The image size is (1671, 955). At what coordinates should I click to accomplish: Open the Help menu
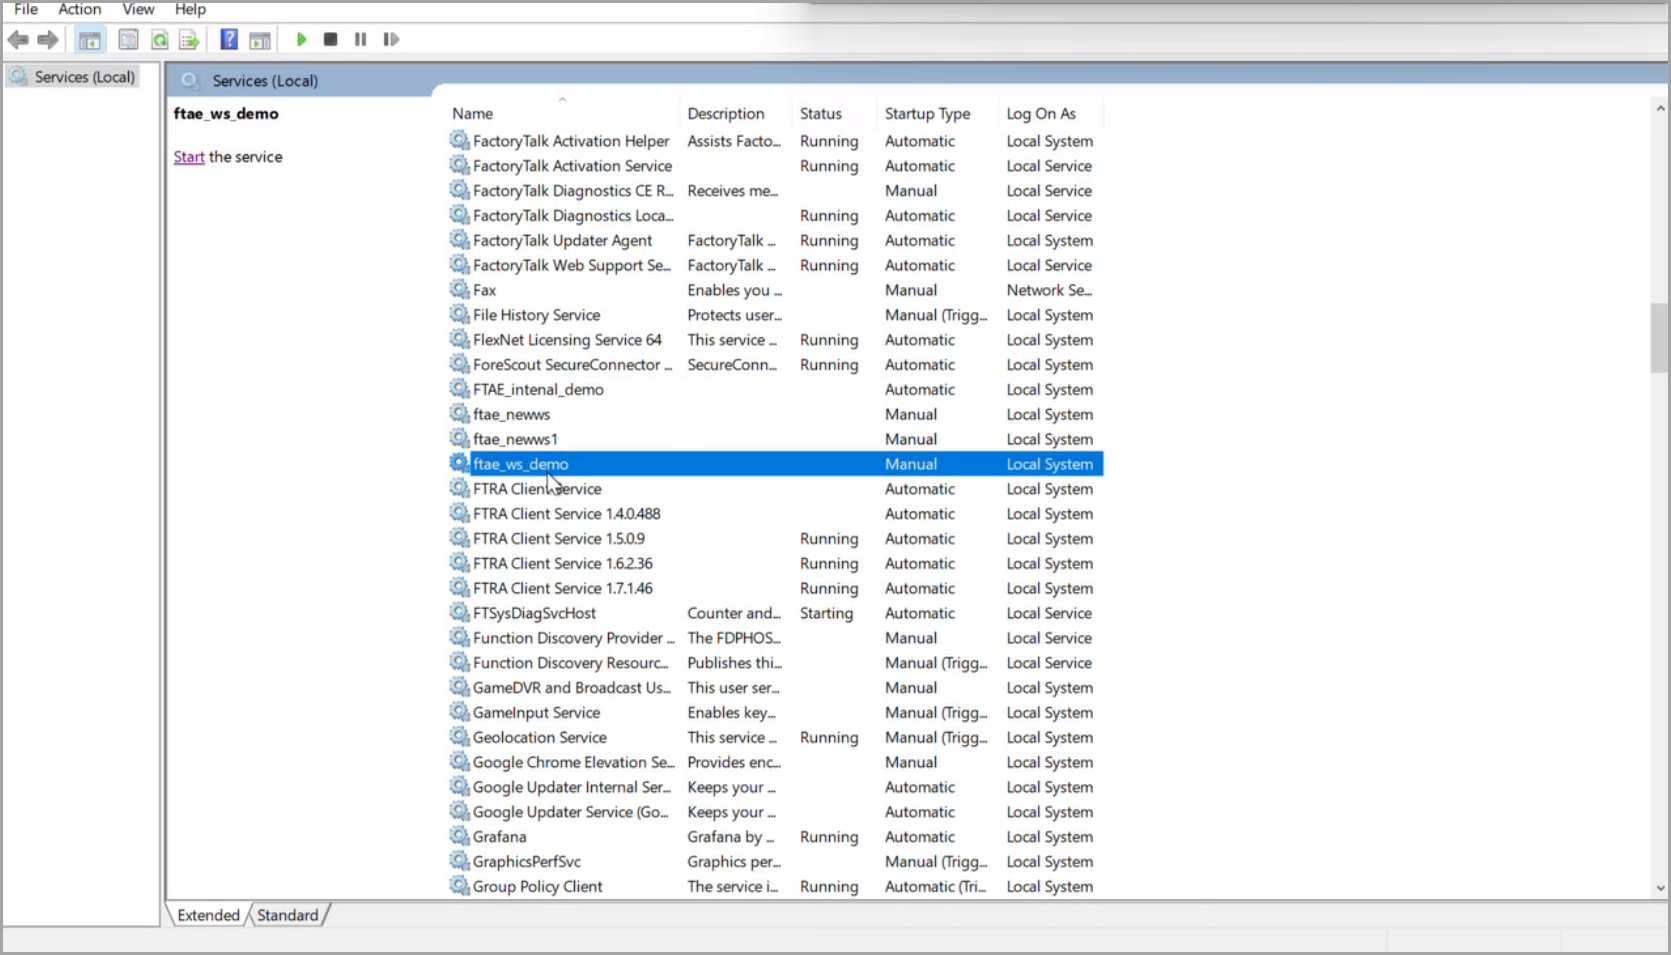pos(190,9)
